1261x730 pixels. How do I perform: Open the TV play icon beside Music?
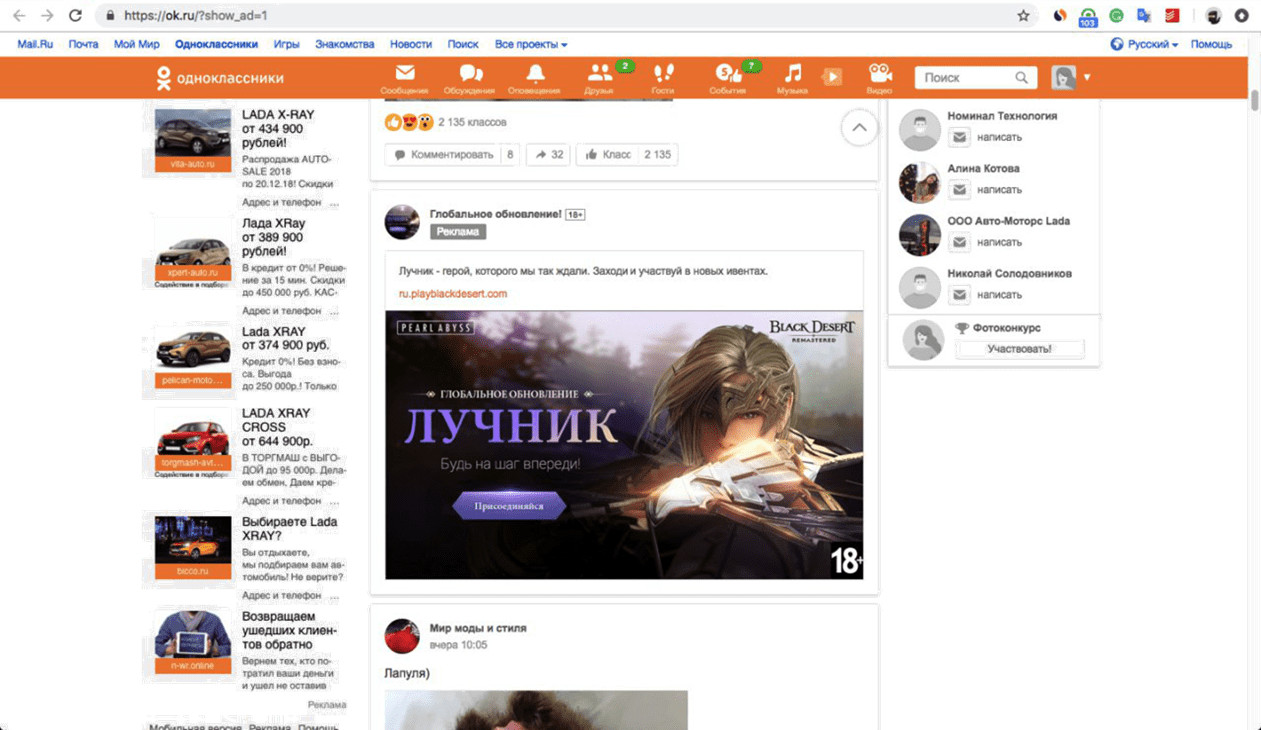click(832, 77)
